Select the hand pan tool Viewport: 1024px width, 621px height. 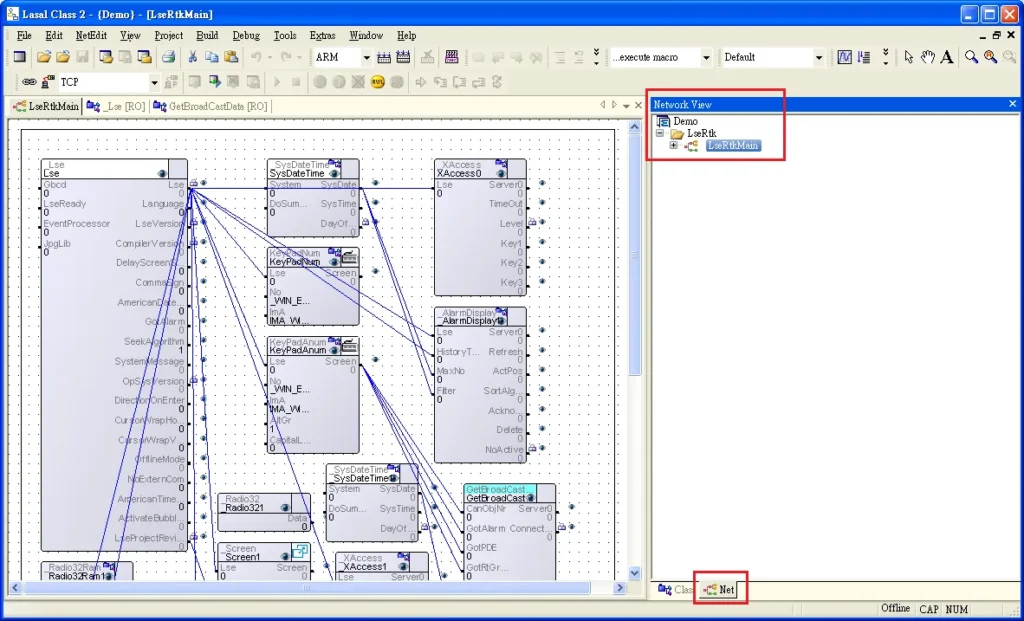tap(927, 57)
